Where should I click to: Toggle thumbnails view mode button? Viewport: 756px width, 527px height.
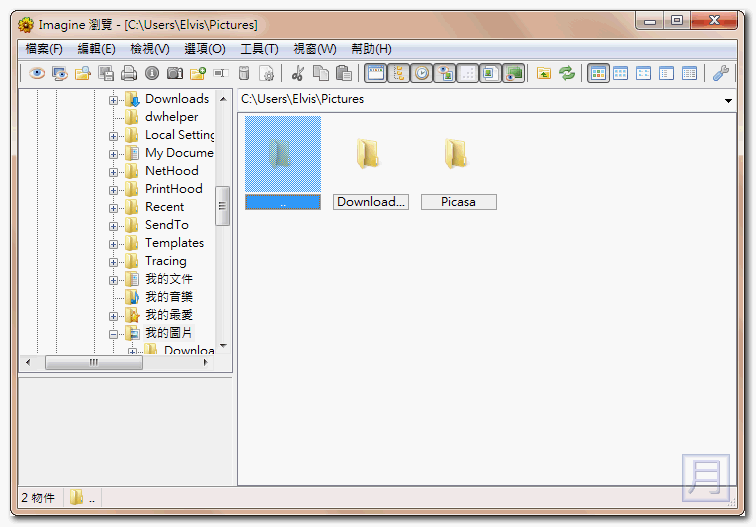[x=598, y=73]
